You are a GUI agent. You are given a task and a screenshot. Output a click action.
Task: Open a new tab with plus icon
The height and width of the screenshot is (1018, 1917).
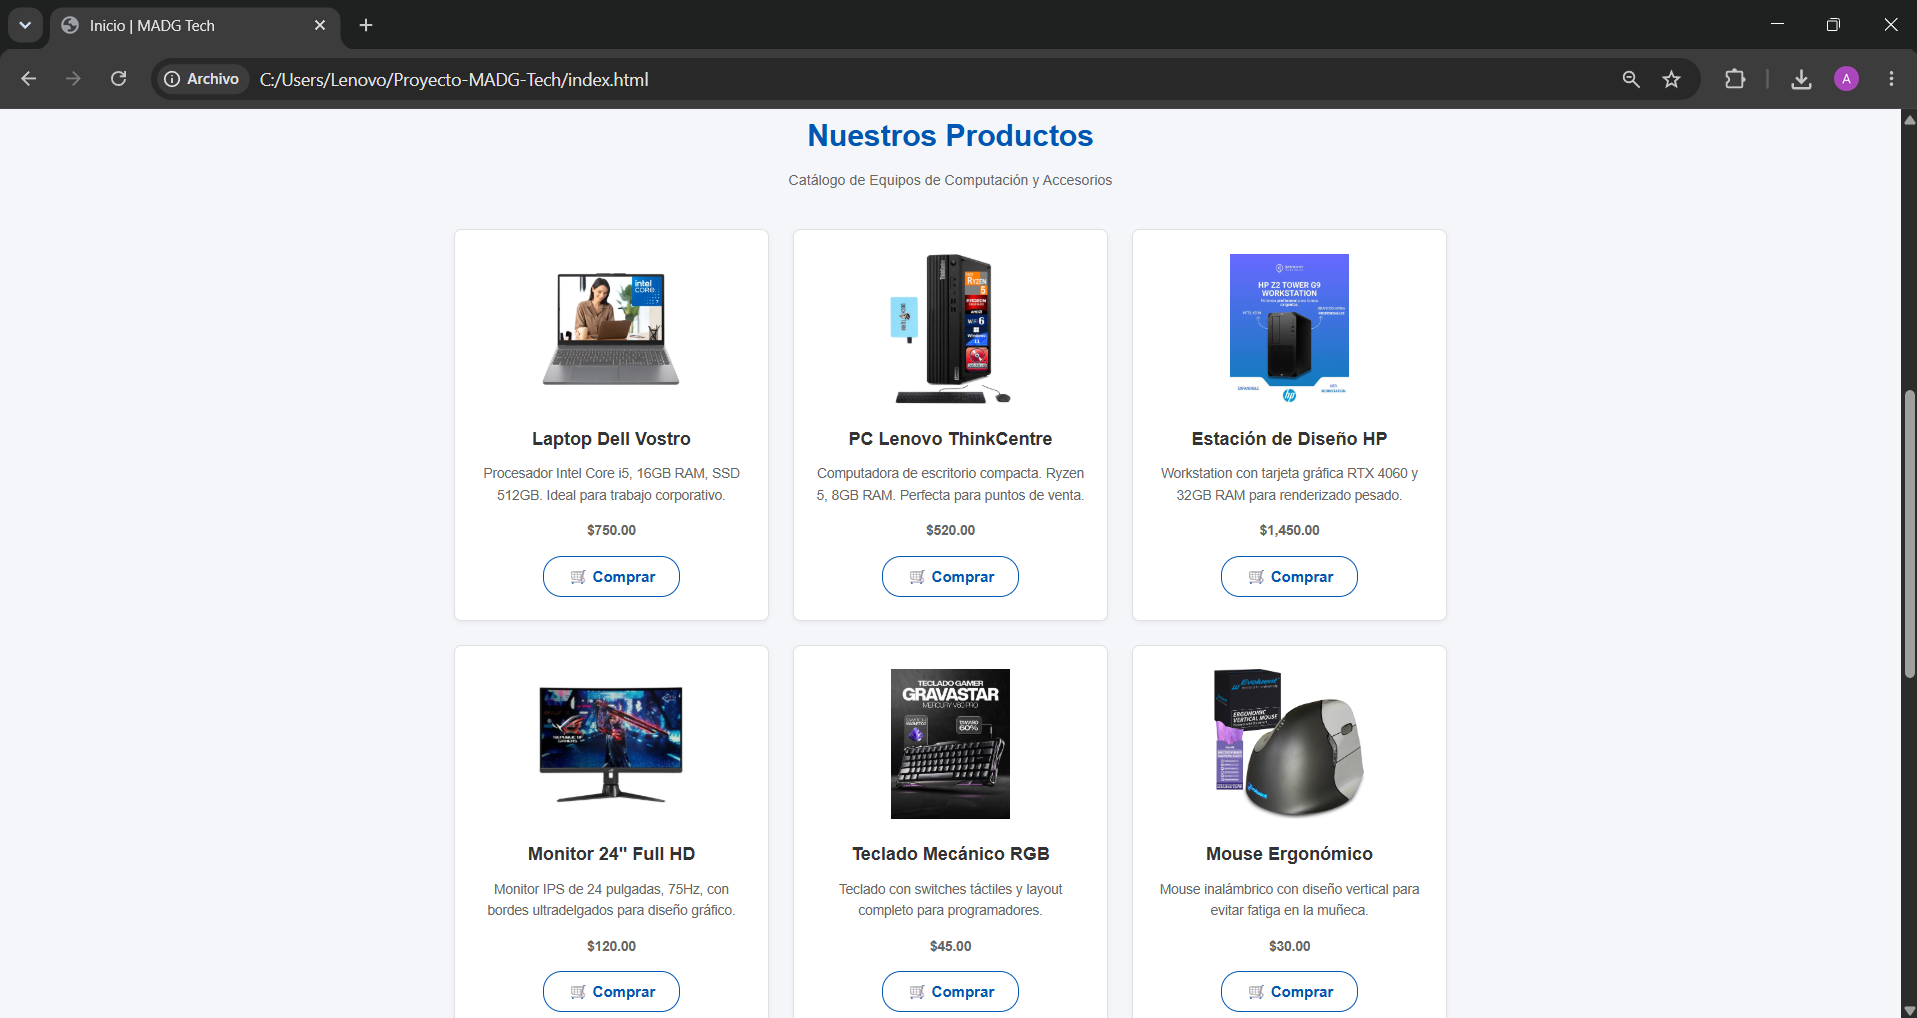click(366, 25)
